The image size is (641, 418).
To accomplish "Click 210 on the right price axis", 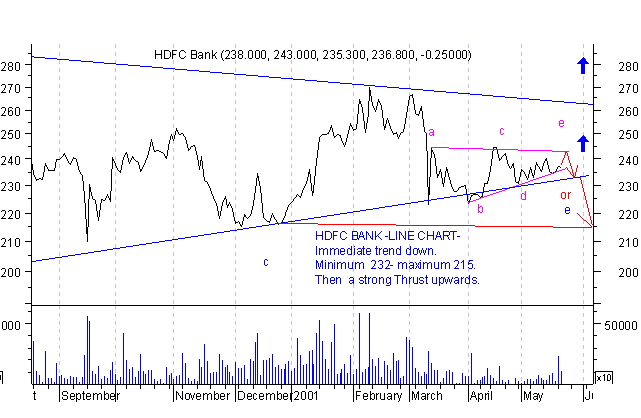I will pos(628,243).
